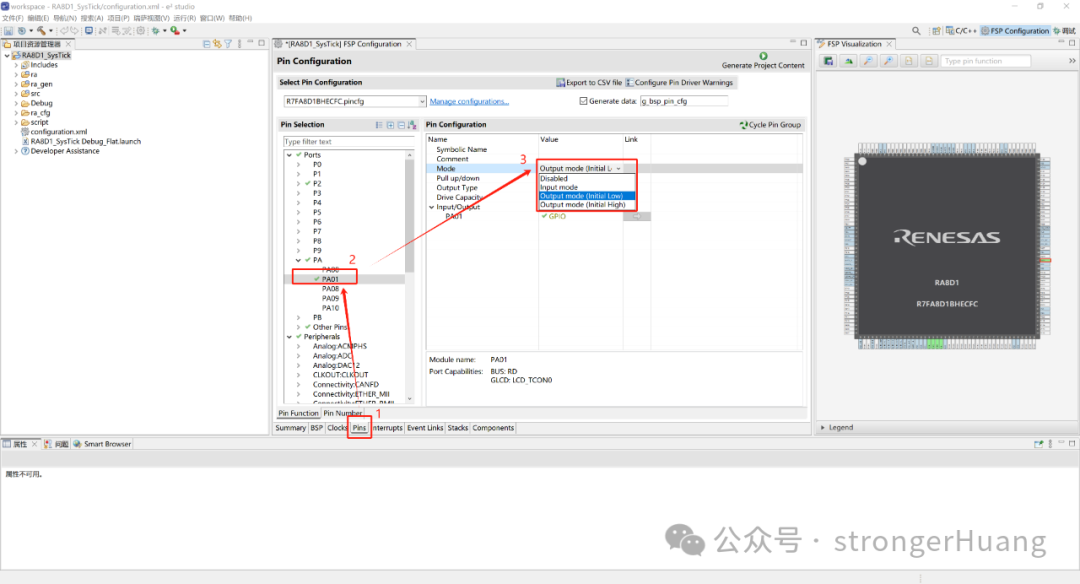1080x584 pixels.
Task: Expand the PB port tree node
Action: 298,317
